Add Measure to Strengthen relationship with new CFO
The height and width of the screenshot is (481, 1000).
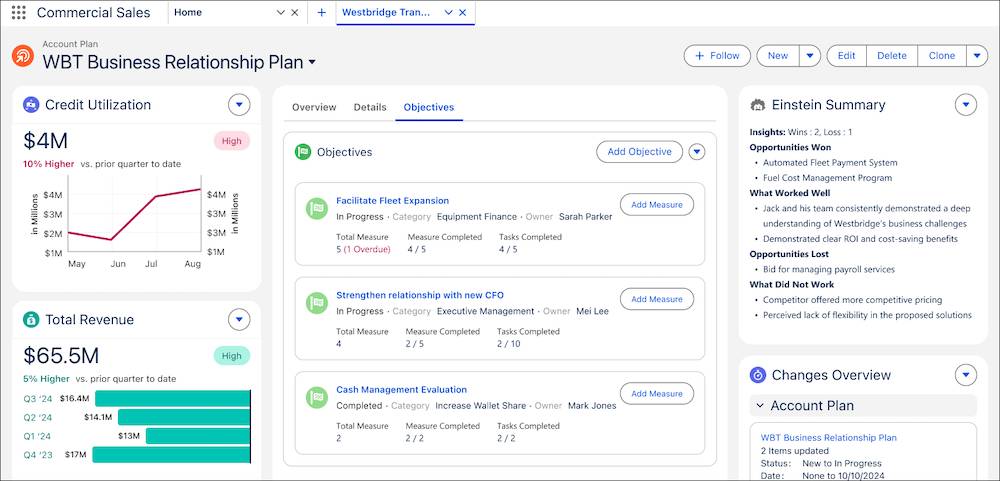657,299
